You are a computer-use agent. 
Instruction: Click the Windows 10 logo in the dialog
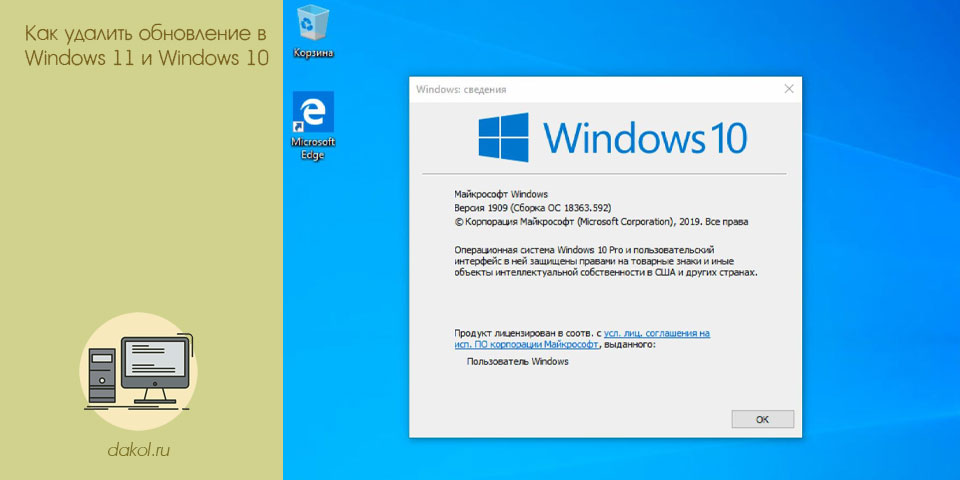point(612,137)
